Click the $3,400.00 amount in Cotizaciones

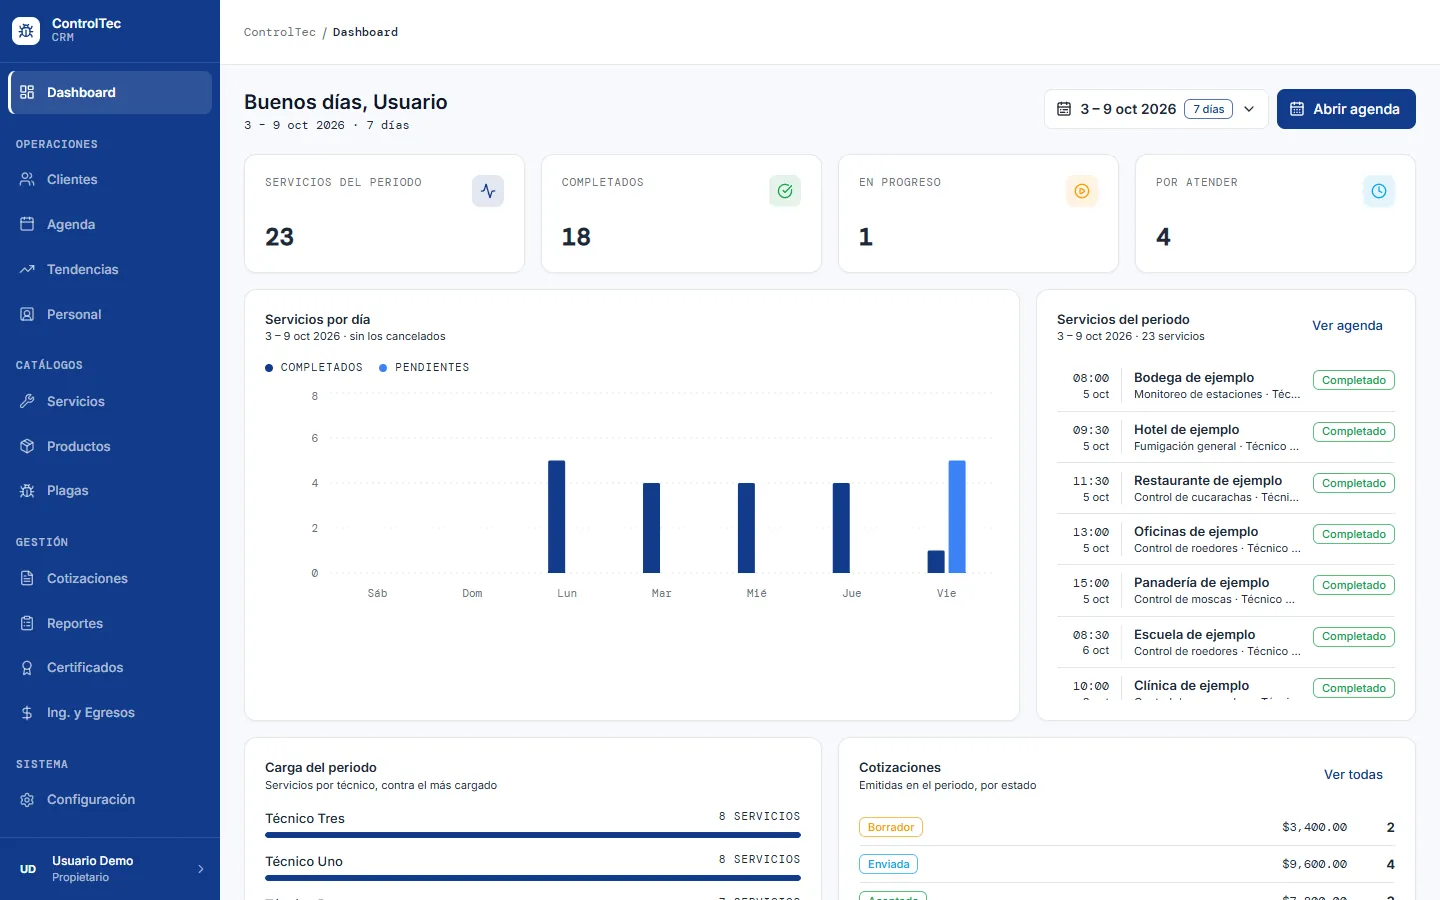pyautogui.click(x=1314, y=827)
